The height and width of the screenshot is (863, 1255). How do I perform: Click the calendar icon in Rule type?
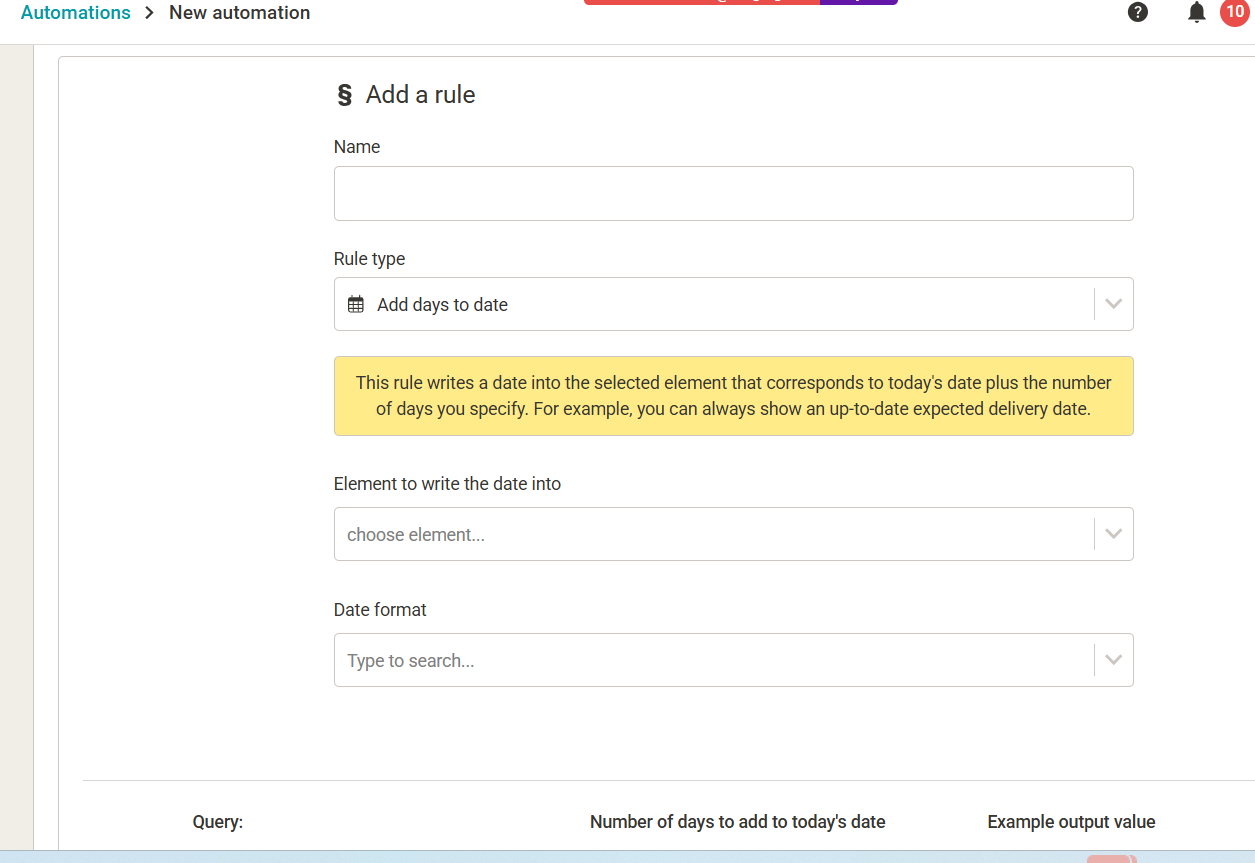pos(356,305)
